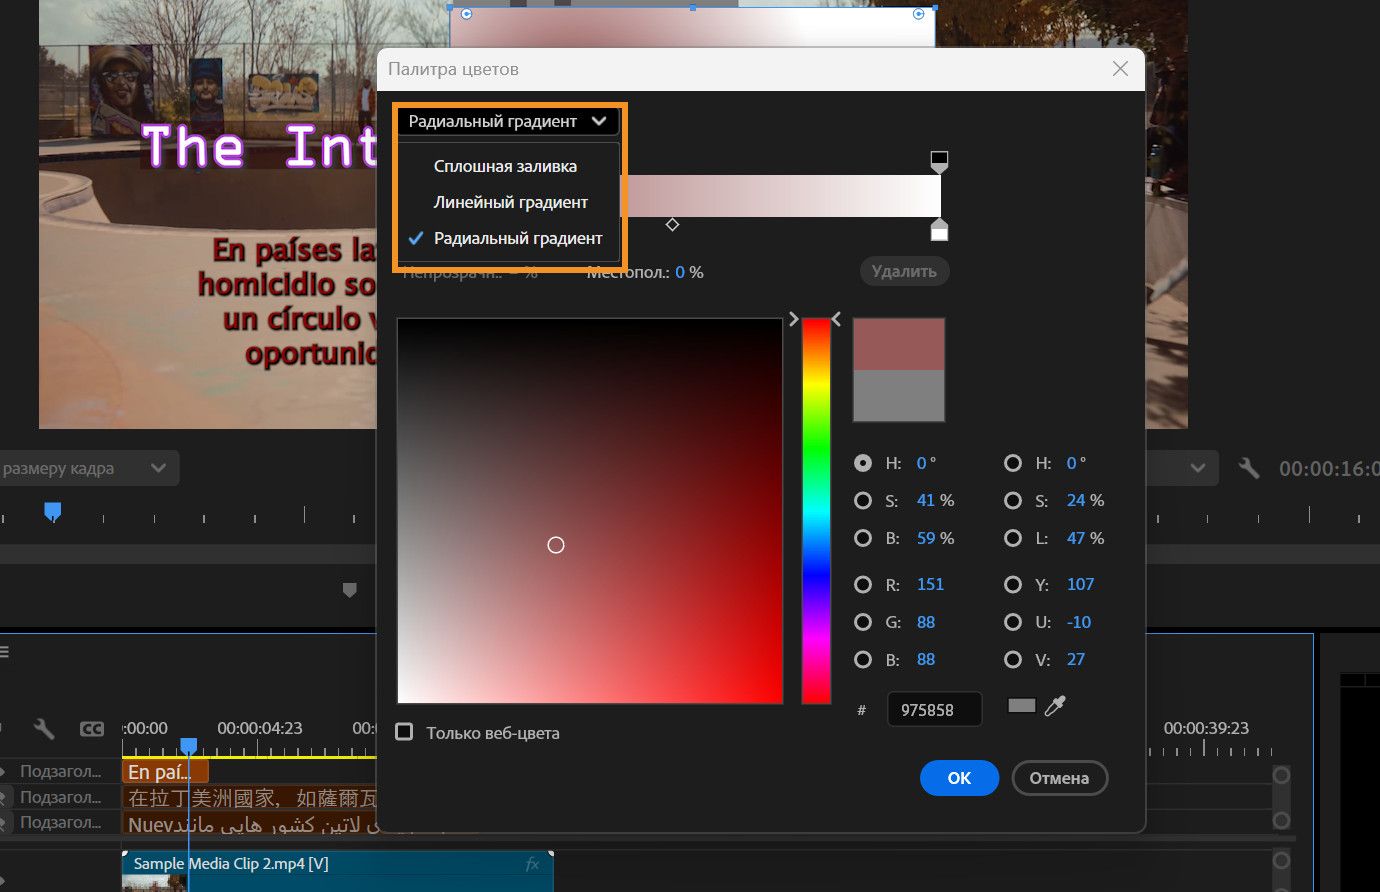
Task: Select the RGB Blue radio button
Action: pos(863,659)
